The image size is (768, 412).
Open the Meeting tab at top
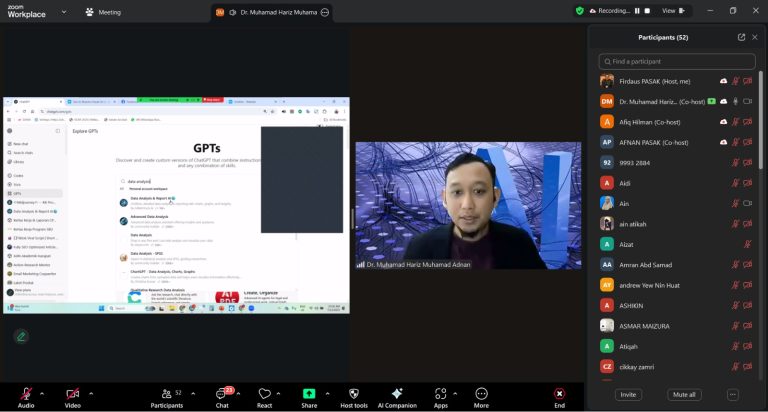[x=103, y=12]
